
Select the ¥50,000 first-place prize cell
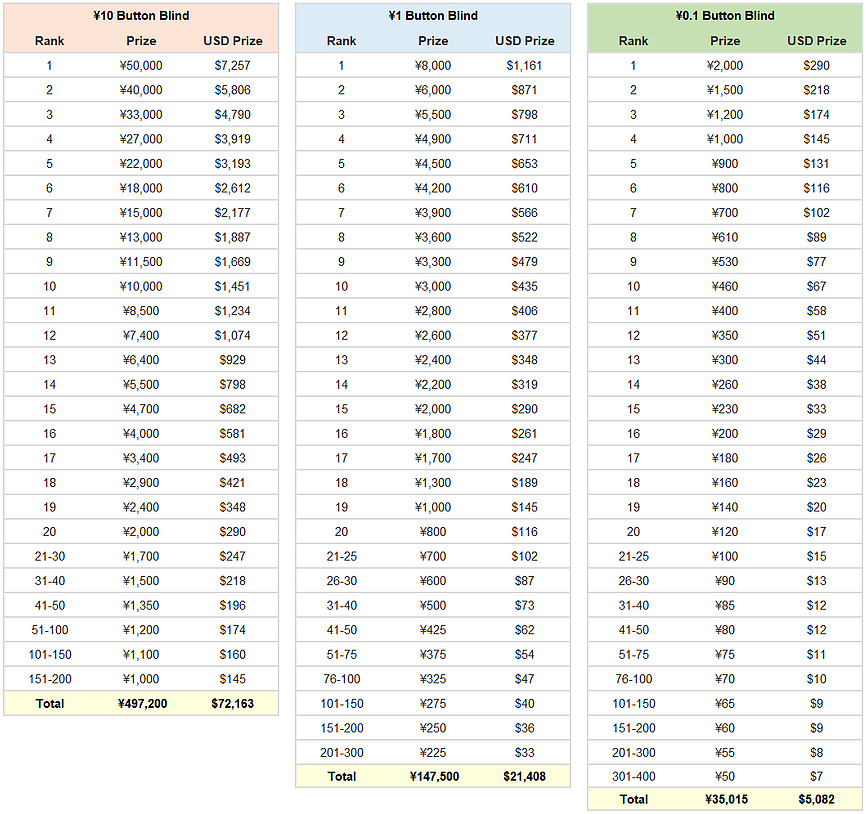click(141, 65)
